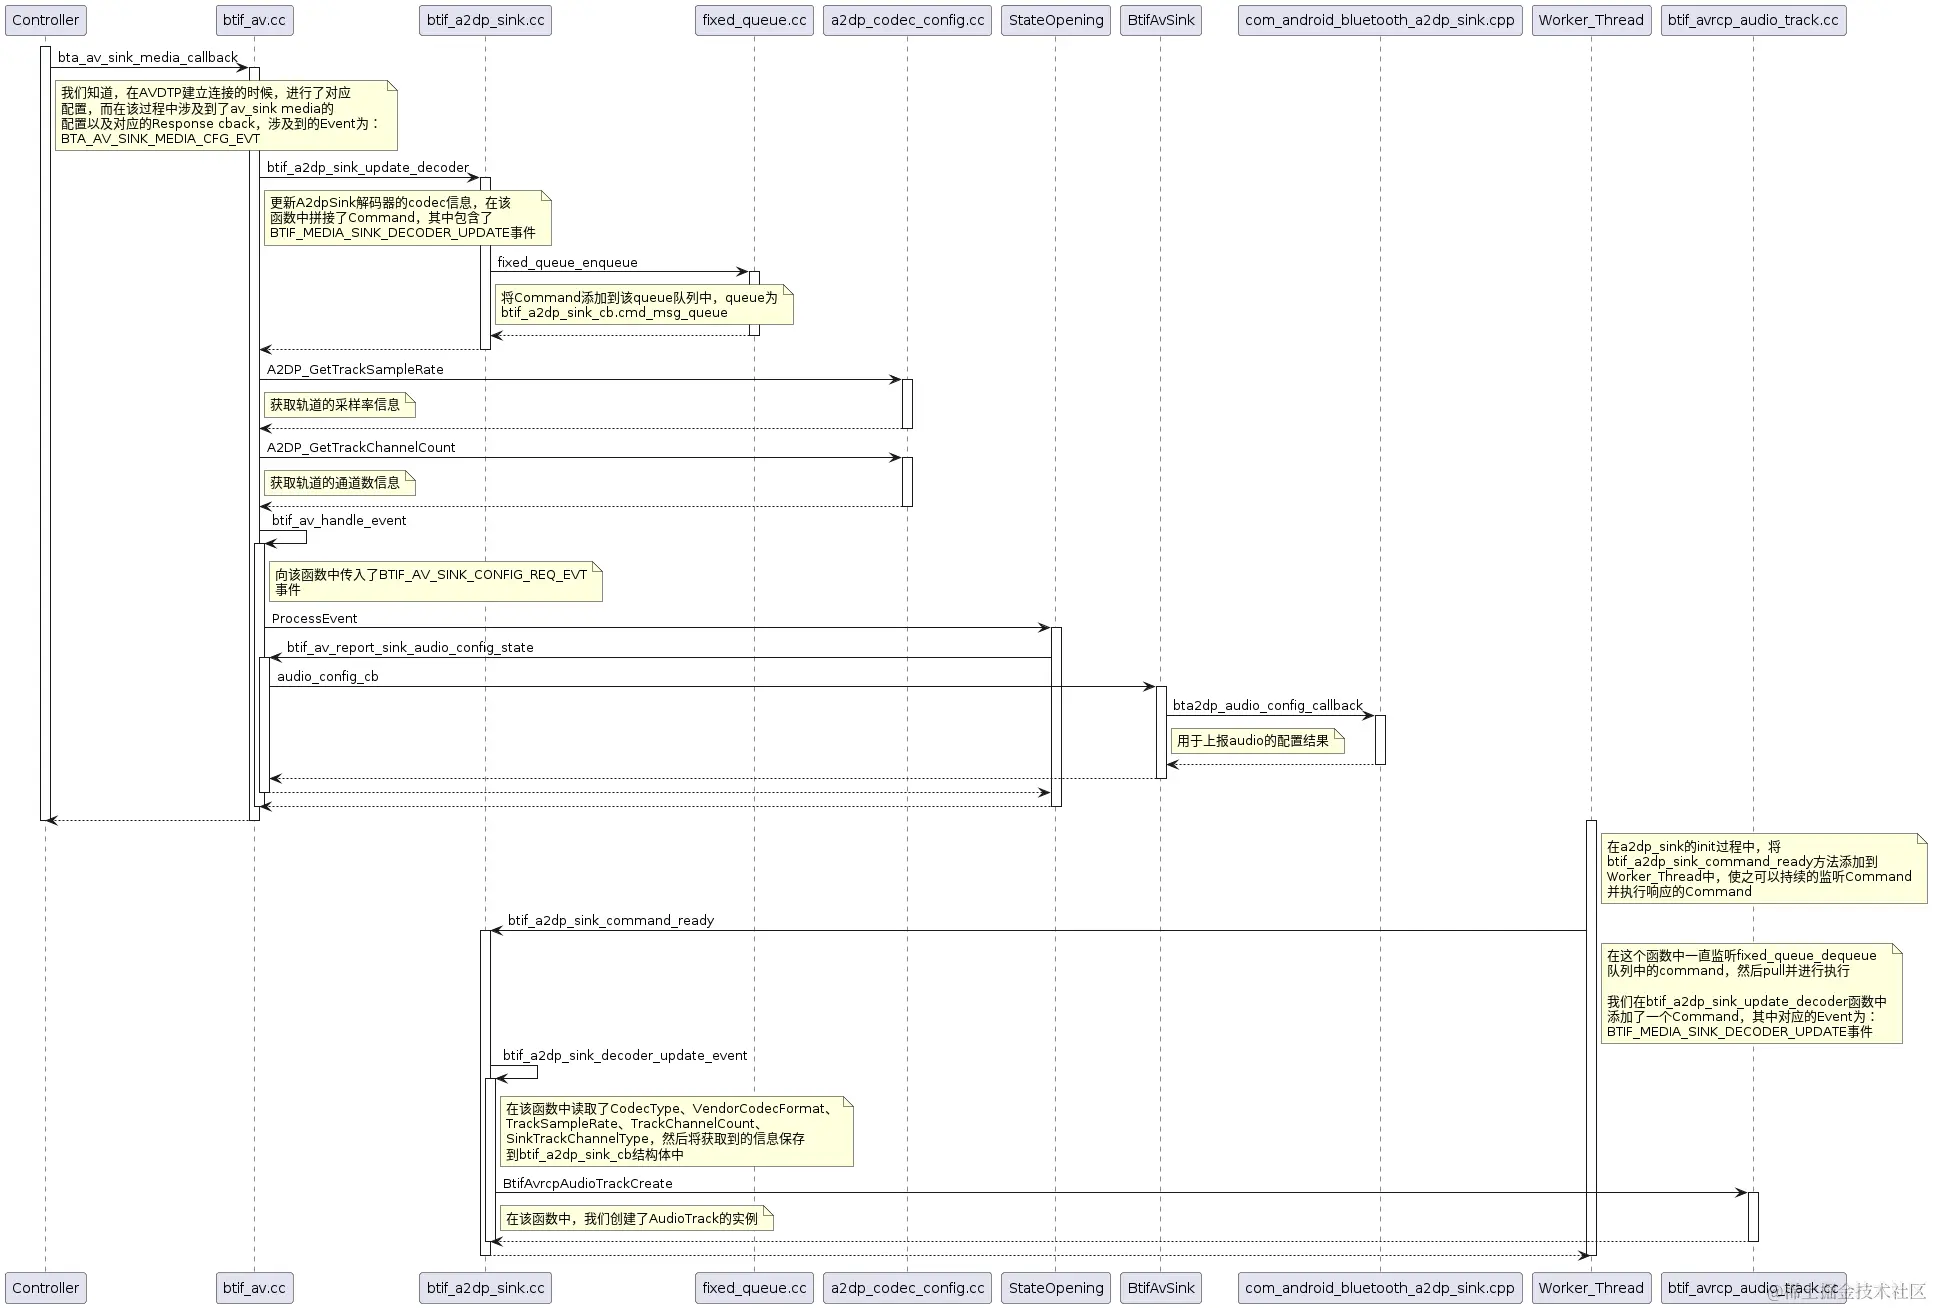Select the top btif_a2dp_sink.cc header box
This screenshot has height=1308, width=1933.
(x=485, y=20)
